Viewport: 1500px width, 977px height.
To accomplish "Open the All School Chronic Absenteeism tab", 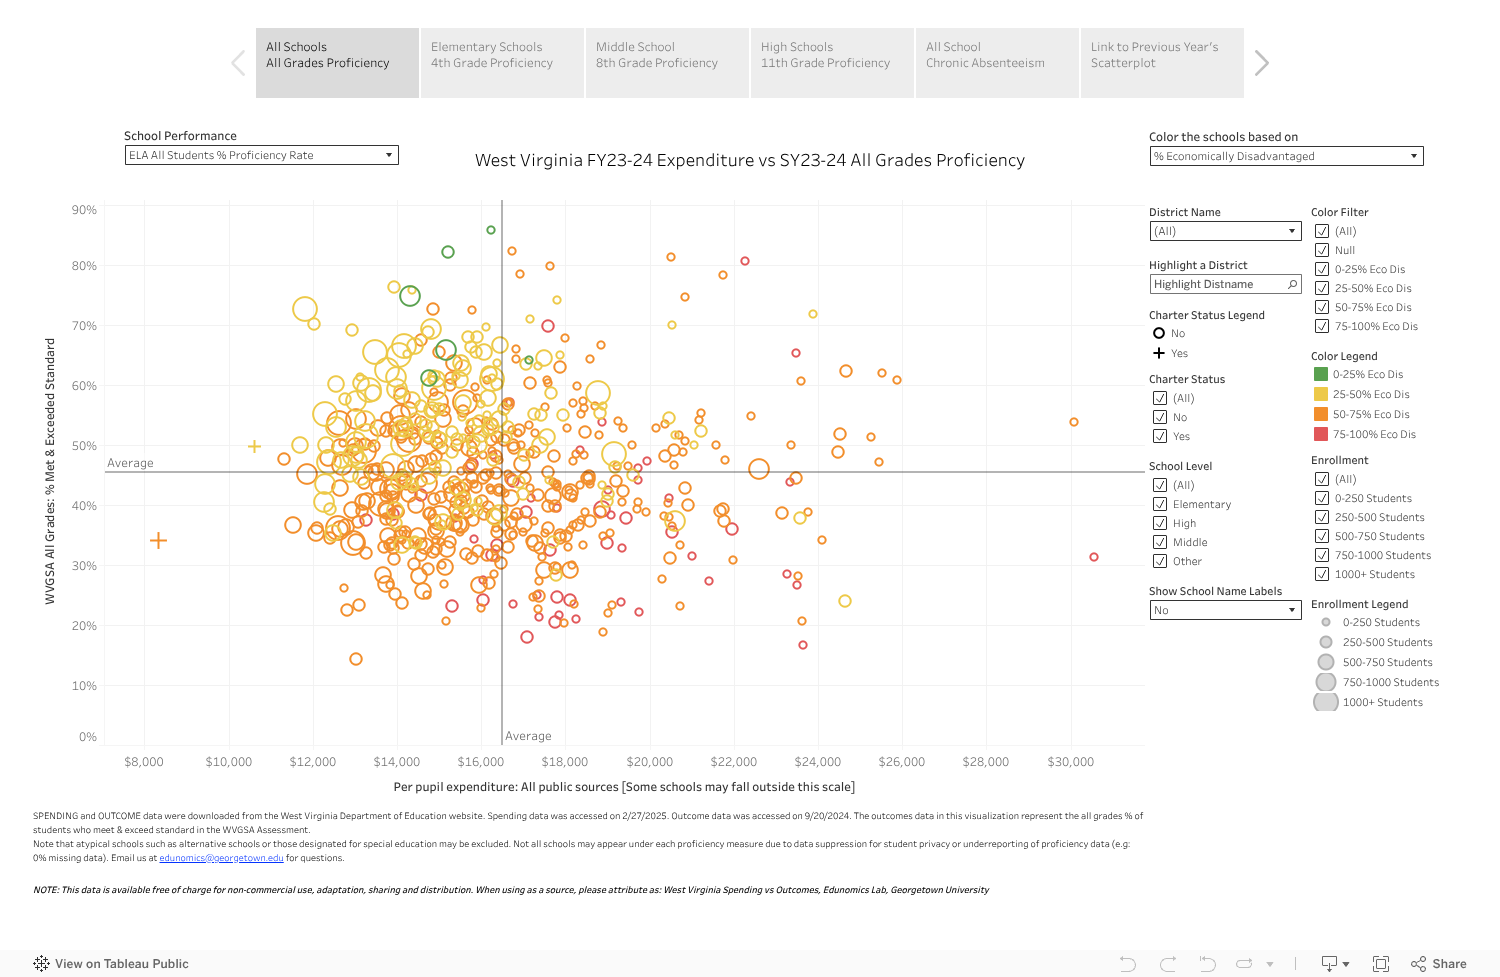I will point(996,63).
